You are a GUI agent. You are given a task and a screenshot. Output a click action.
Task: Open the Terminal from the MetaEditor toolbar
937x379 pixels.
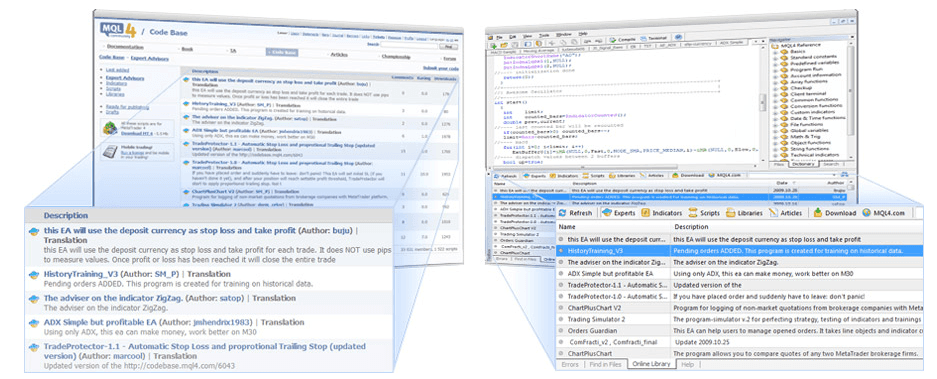point(654,39)
